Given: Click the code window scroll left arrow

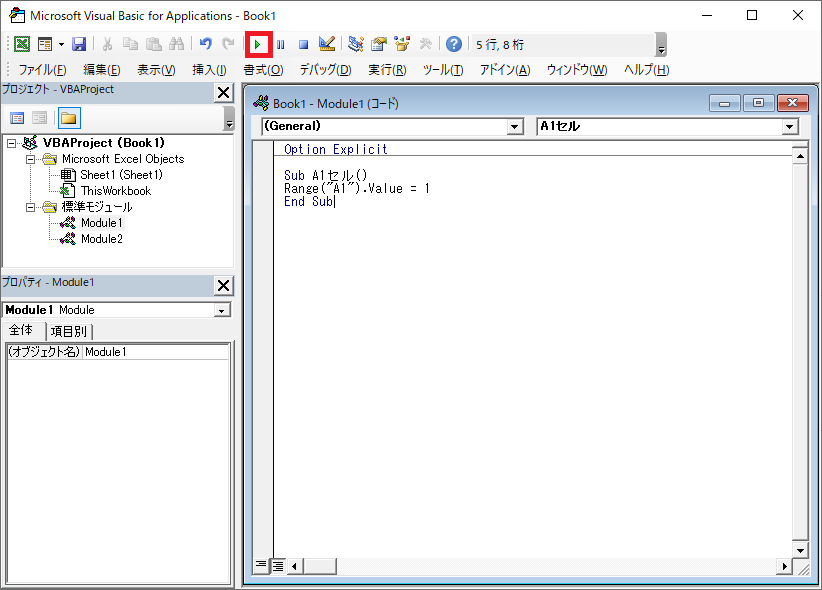Looking at the screenshot, I should point(295,566).
